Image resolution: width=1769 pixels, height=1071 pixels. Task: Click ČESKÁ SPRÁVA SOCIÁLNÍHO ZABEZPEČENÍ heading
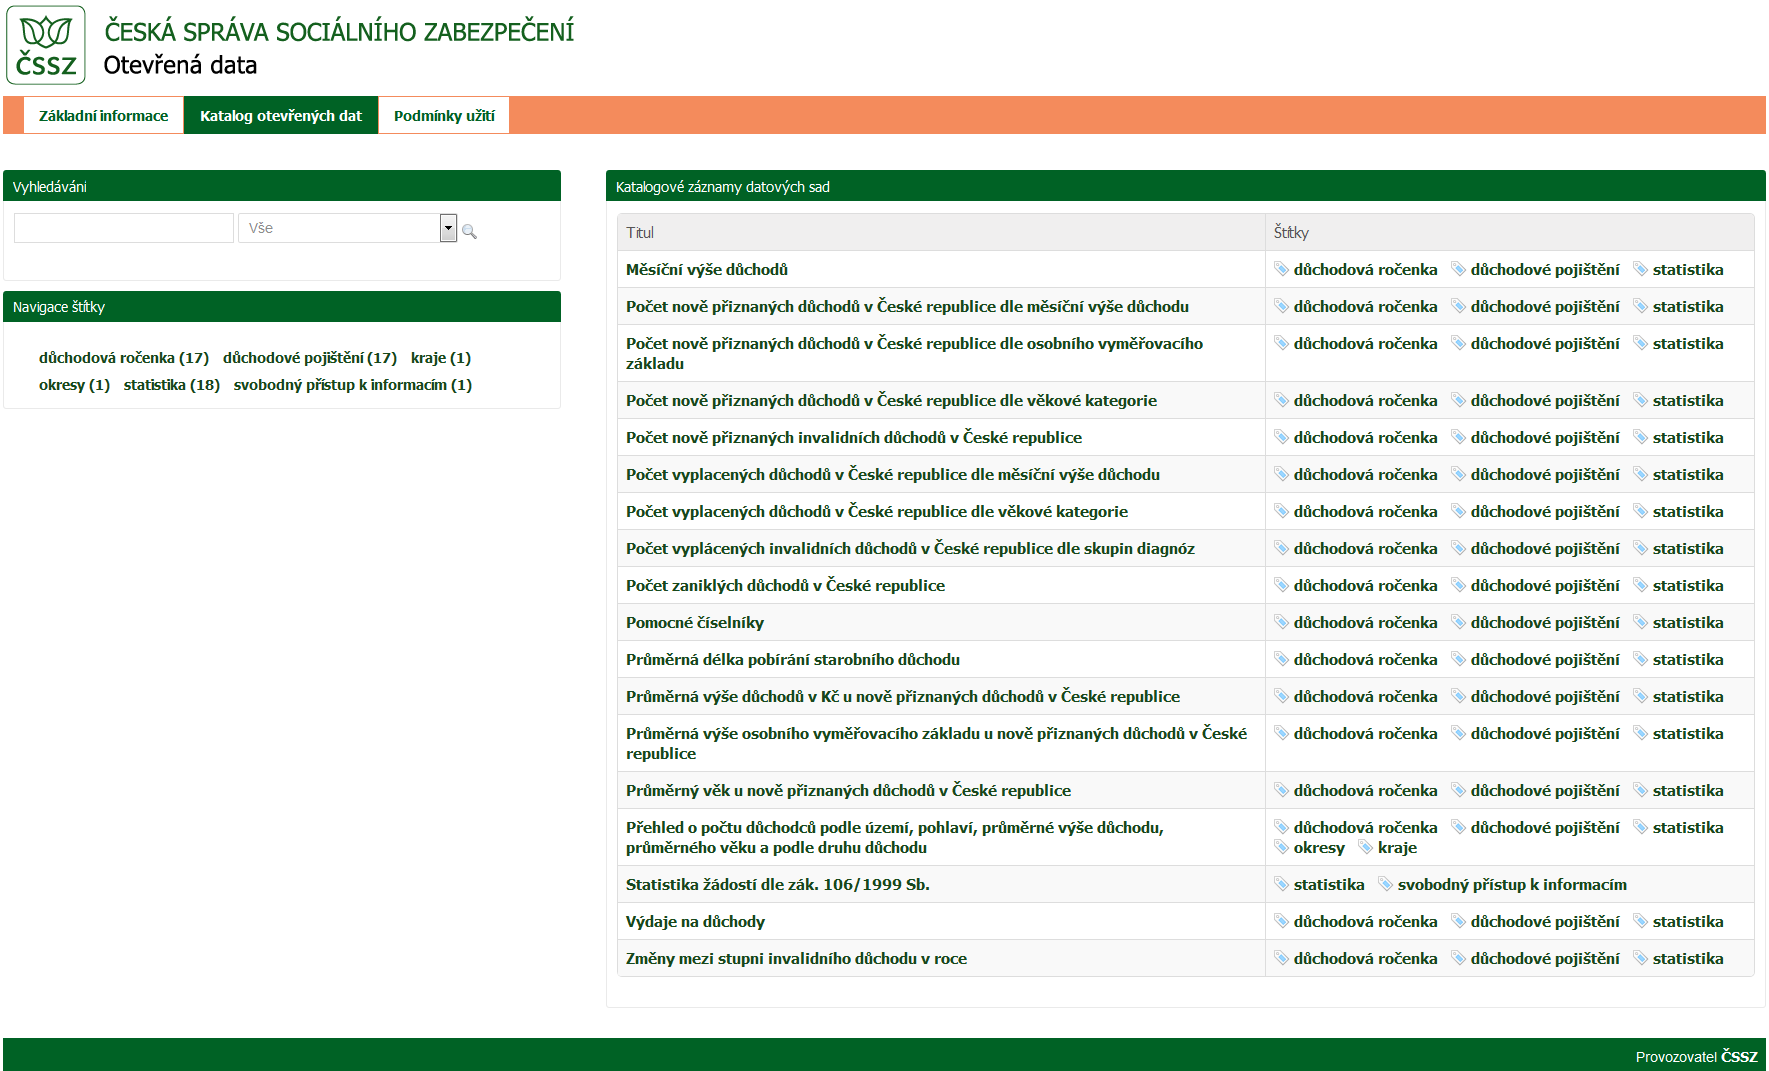(339, 30)
